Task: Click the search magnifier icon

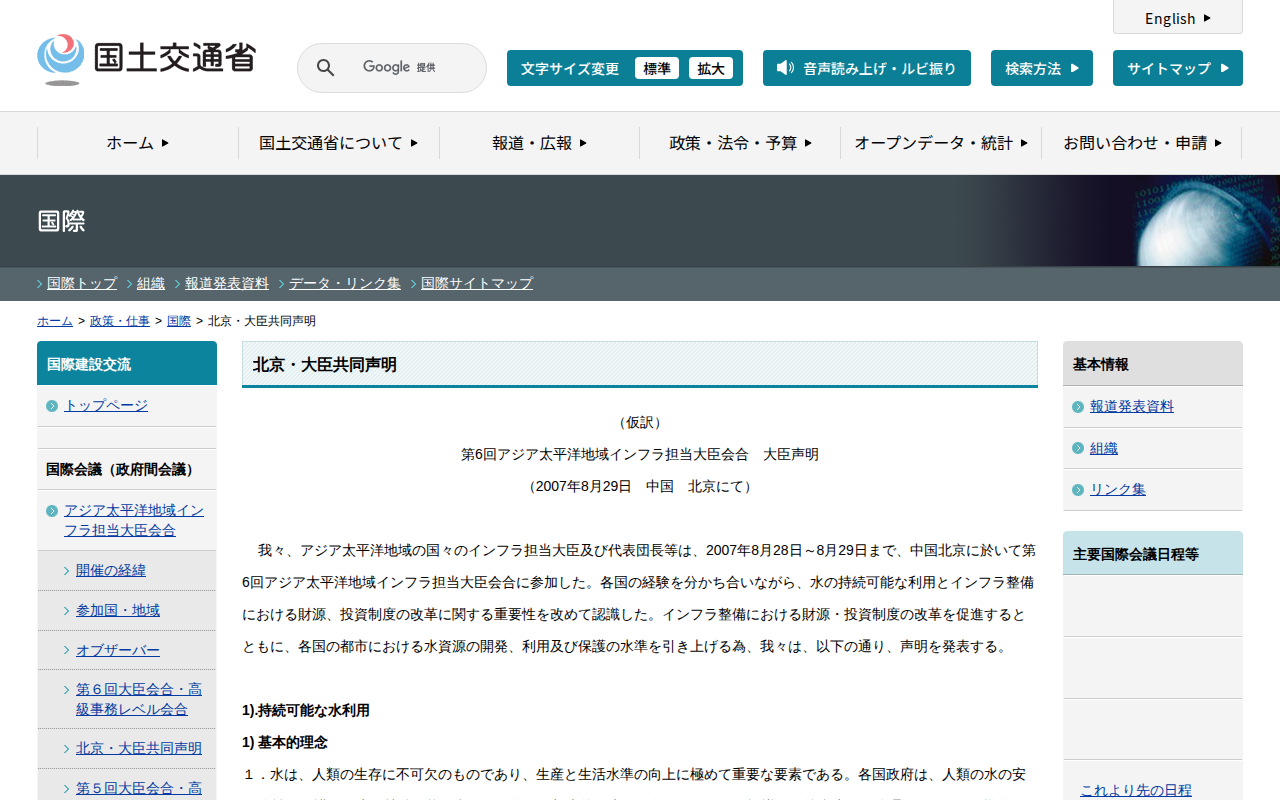Action: click(x=325, y=68)
